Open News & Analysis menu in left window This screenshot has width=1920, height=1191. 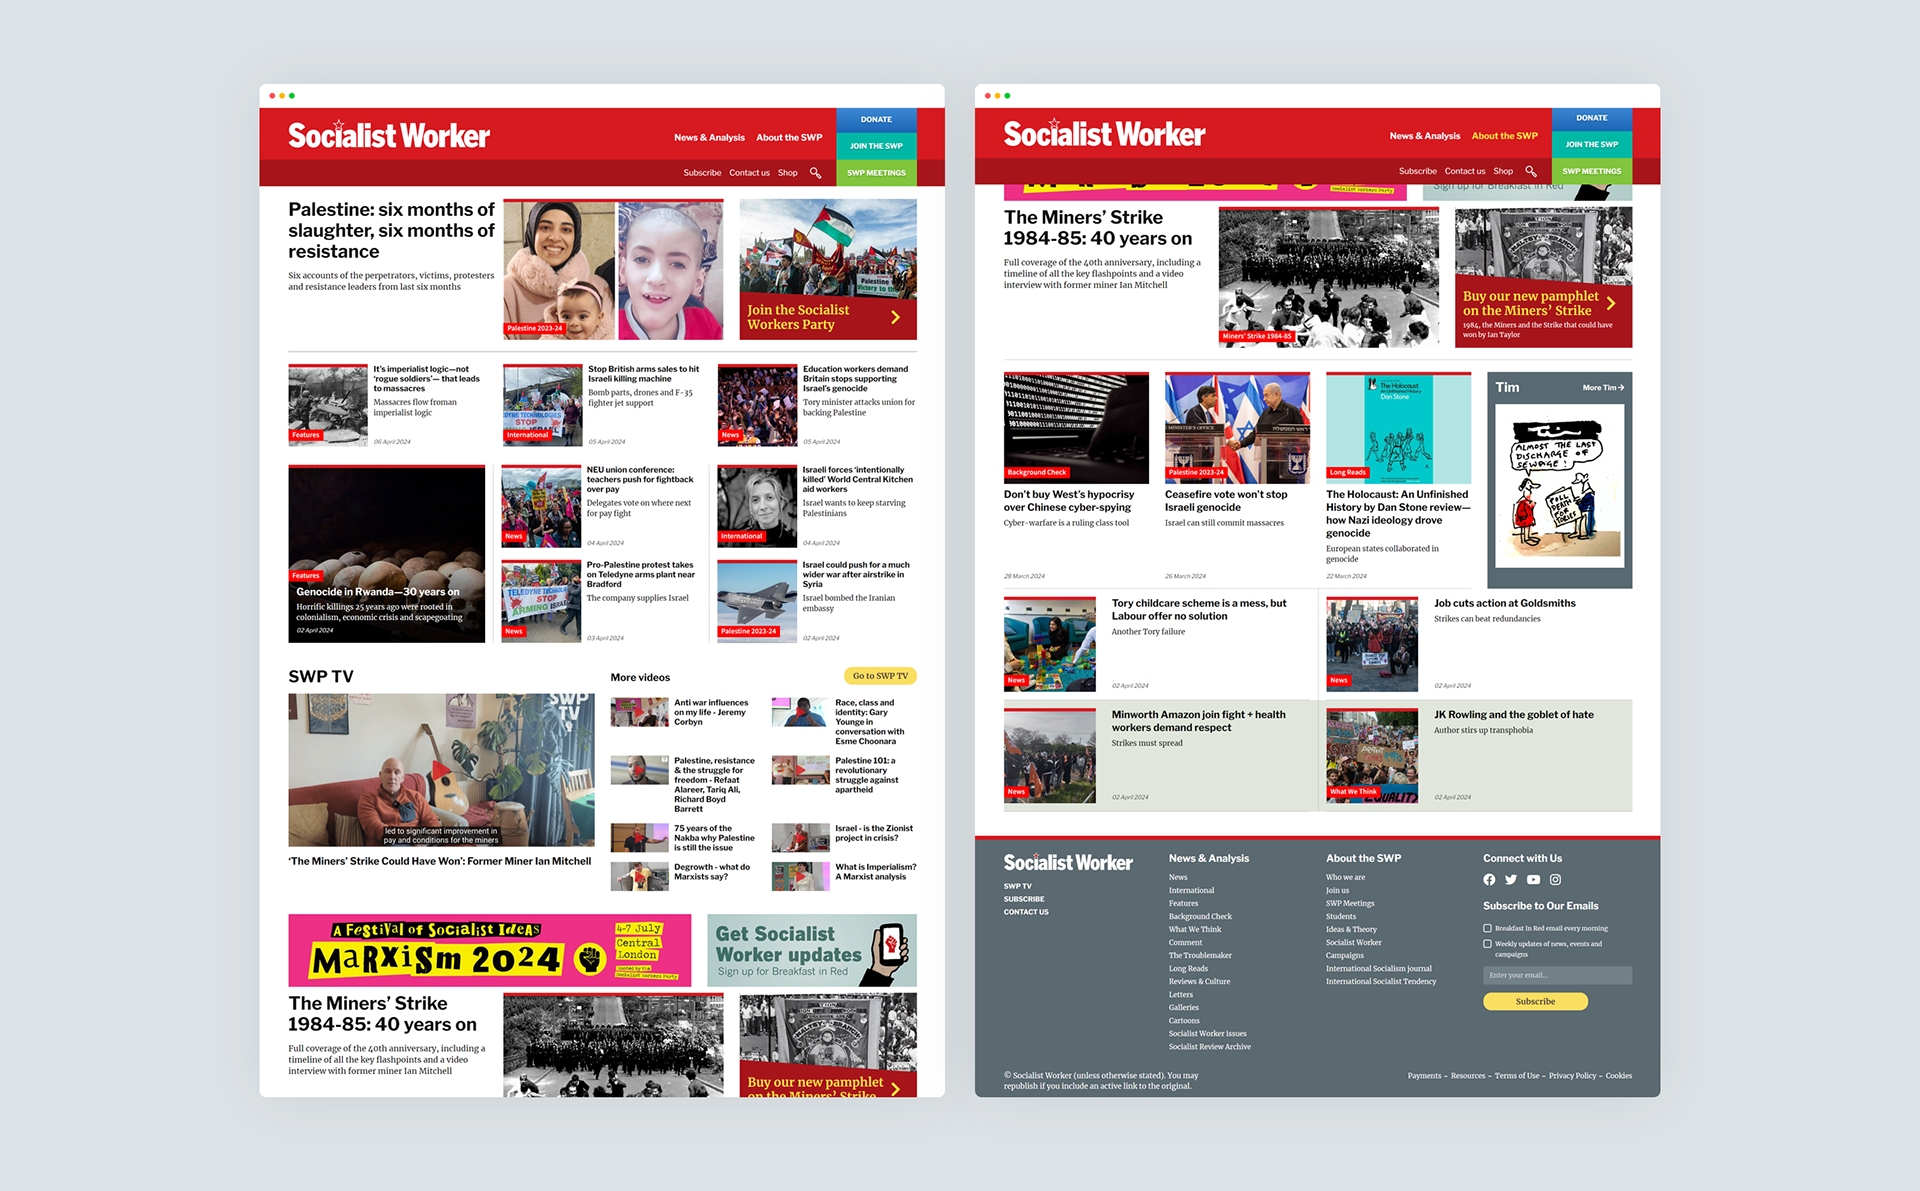coord(709,138)
